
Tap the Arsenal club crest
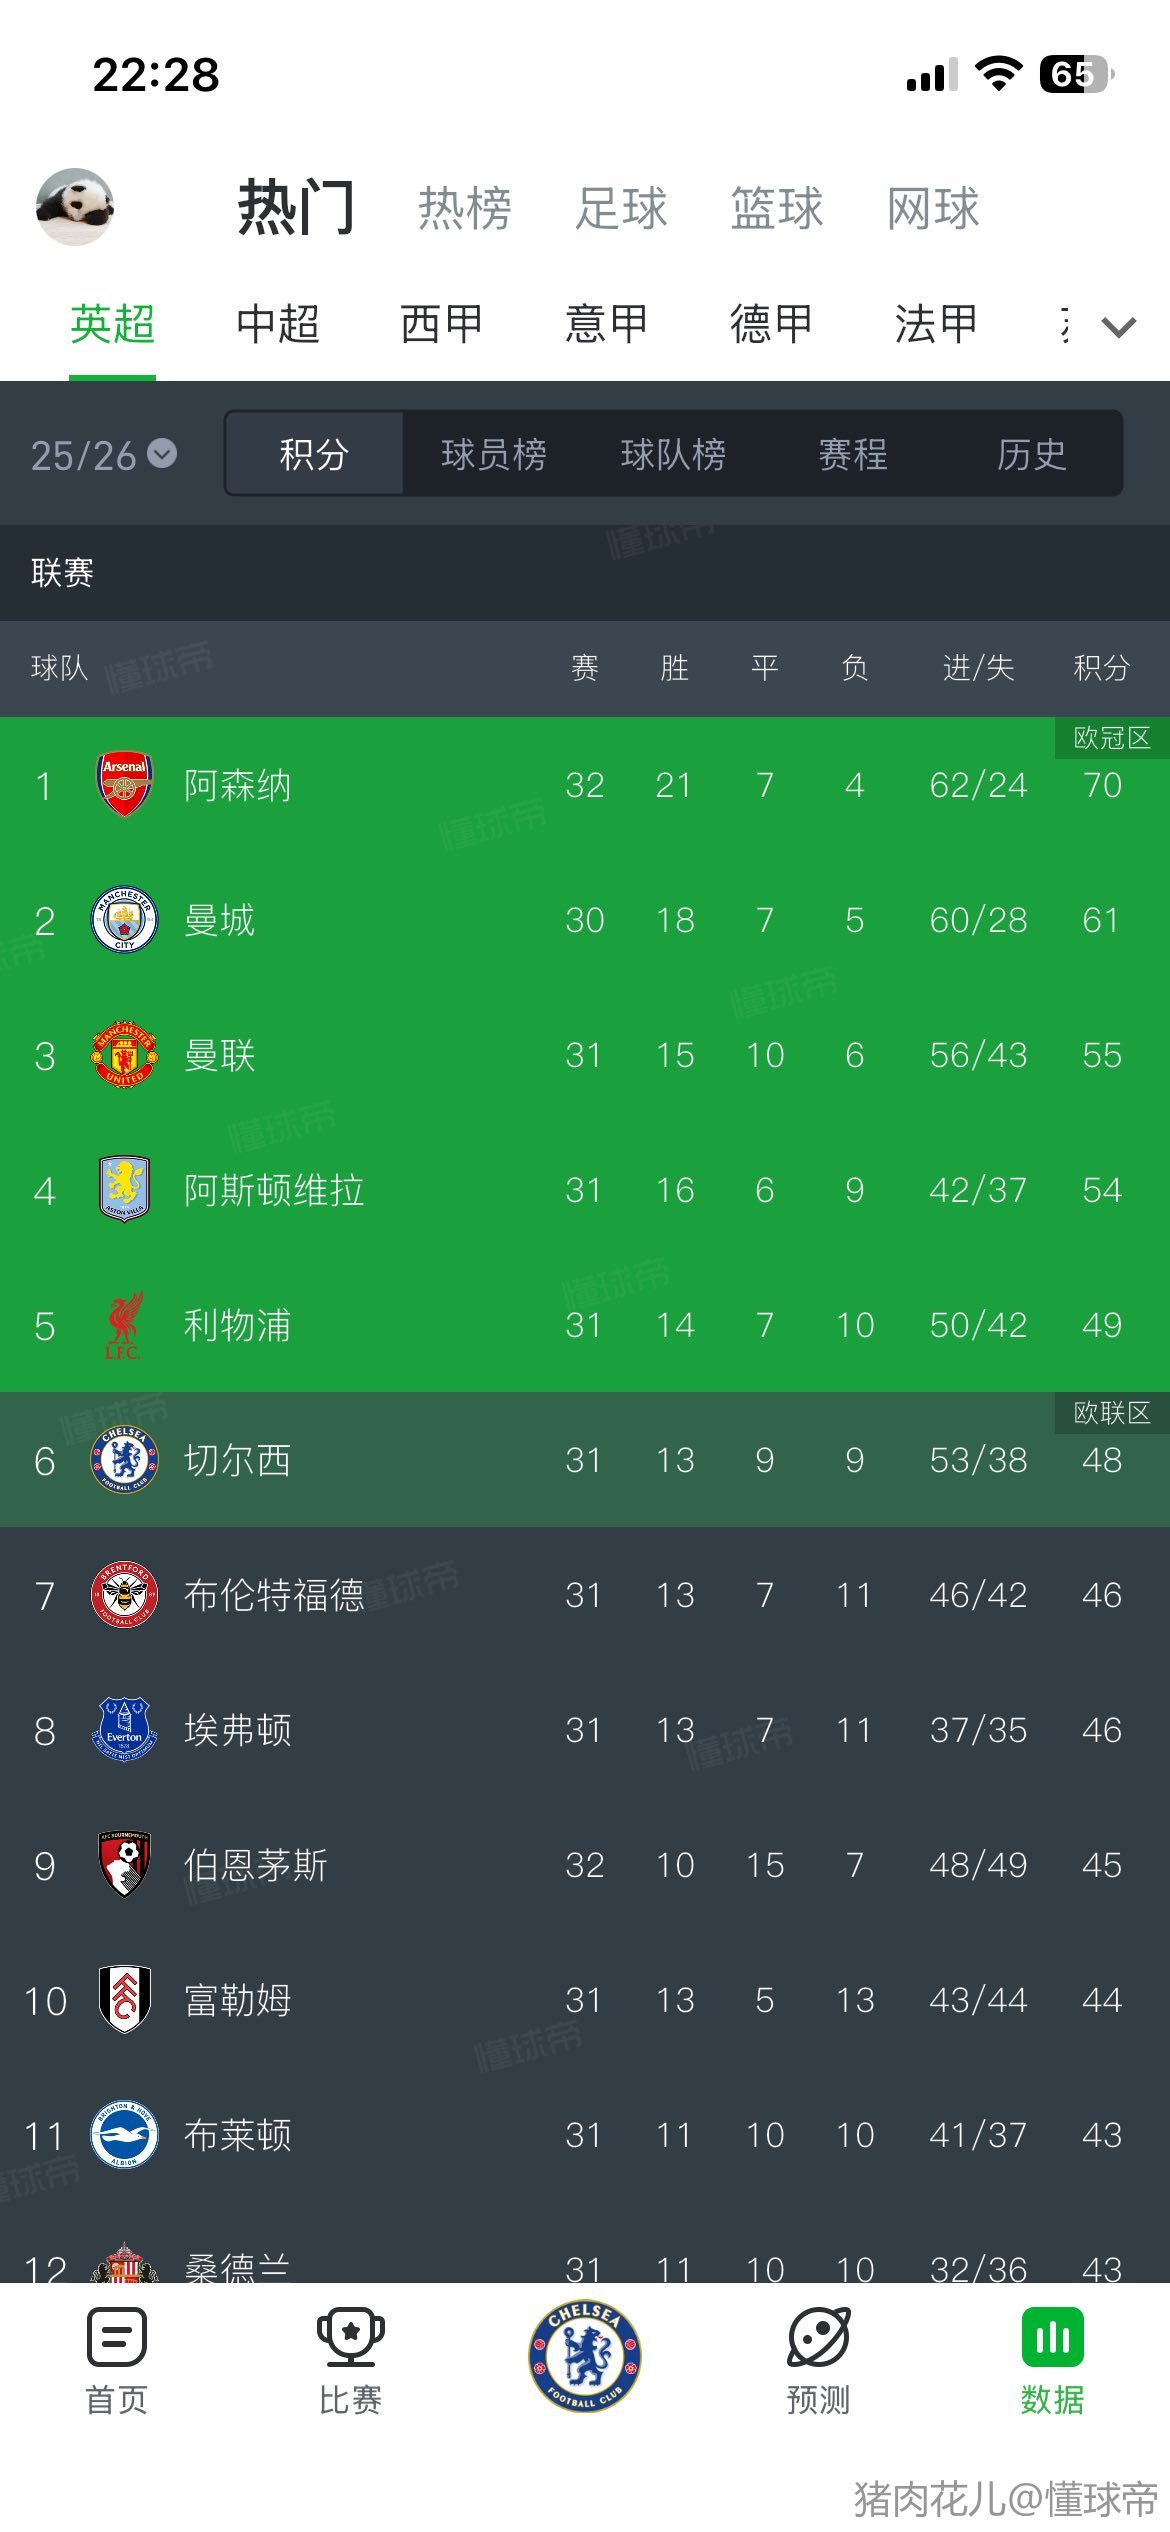pyautogui.click(x=124, y=785)
